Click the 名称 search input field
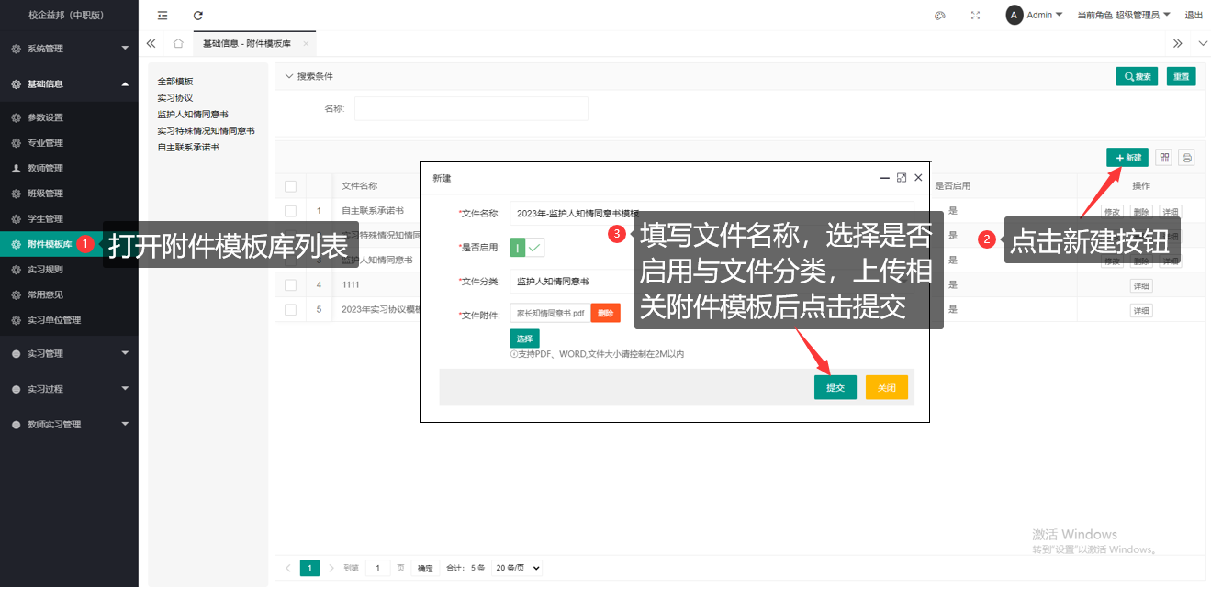 point(471,109)
